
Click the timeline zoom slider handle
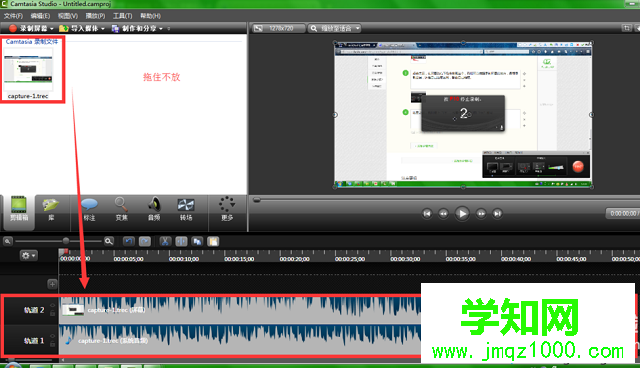click(x=66, y=241)
